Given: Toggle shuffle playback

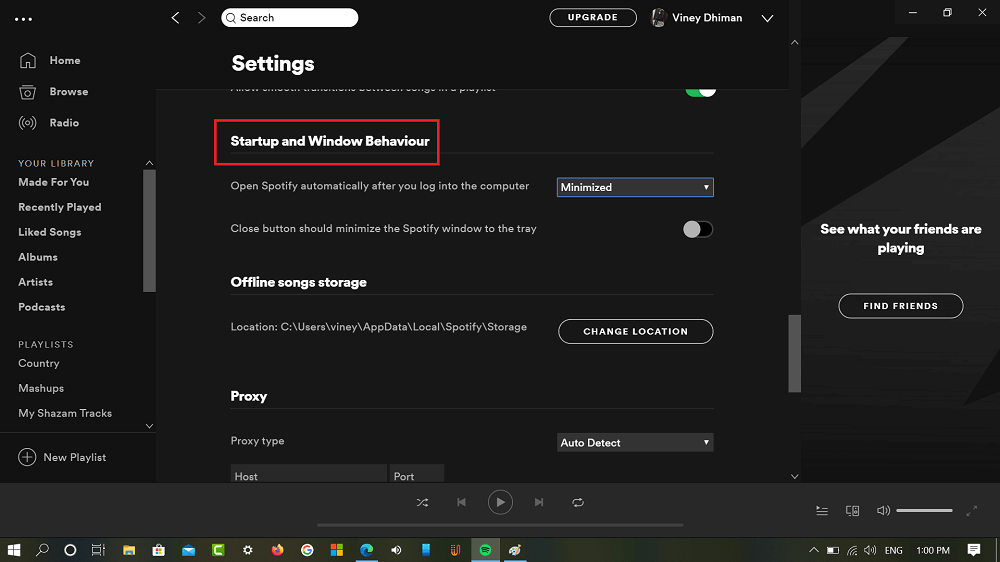Looking at the screenshot, I should click(422, 503).
